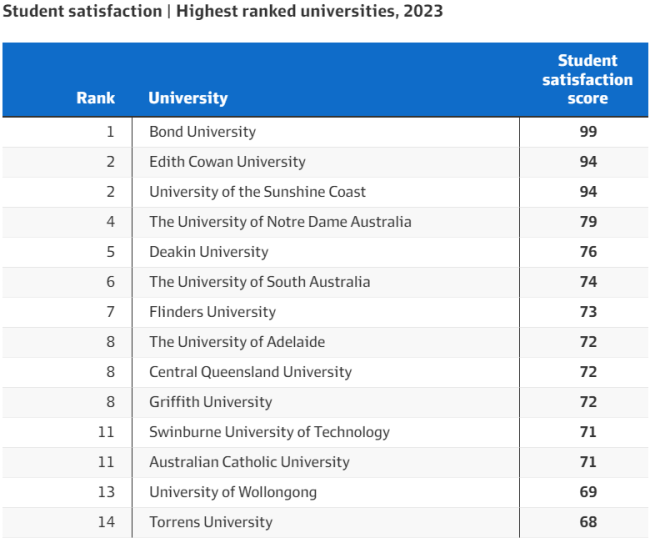Click 'Australian Catholic University' cell
Image resolution: width=650 pixels, height=538 pixels.
click(x=249, y=462)
